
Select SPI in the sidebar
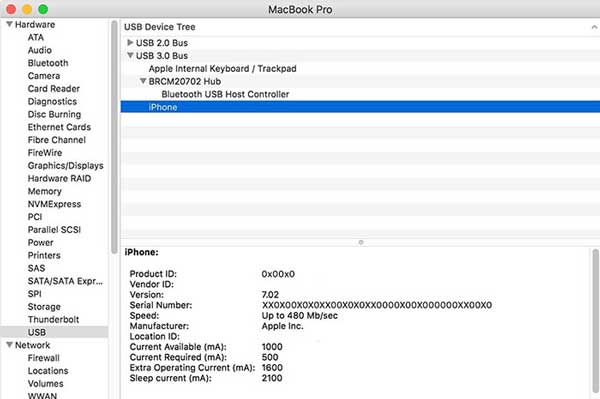point(34,294)
